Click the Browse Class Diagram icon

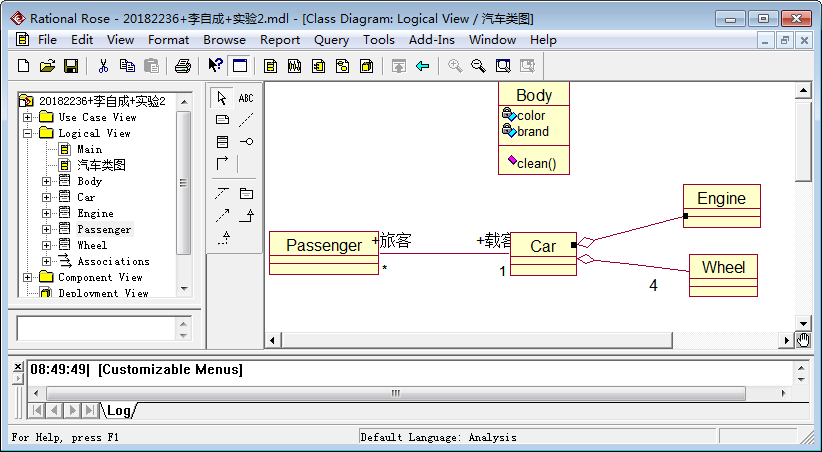pyautogui.click(x=271, y=66)
